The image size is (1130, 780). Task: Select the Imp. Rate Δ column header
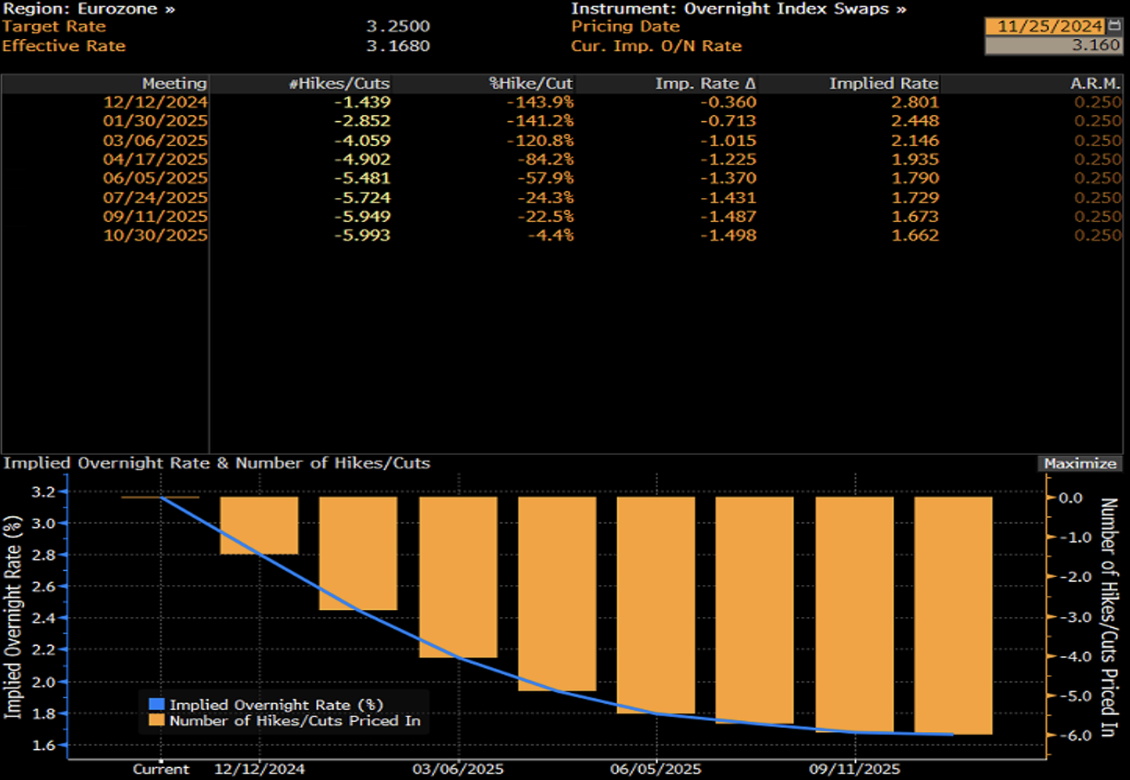point(706,84)
